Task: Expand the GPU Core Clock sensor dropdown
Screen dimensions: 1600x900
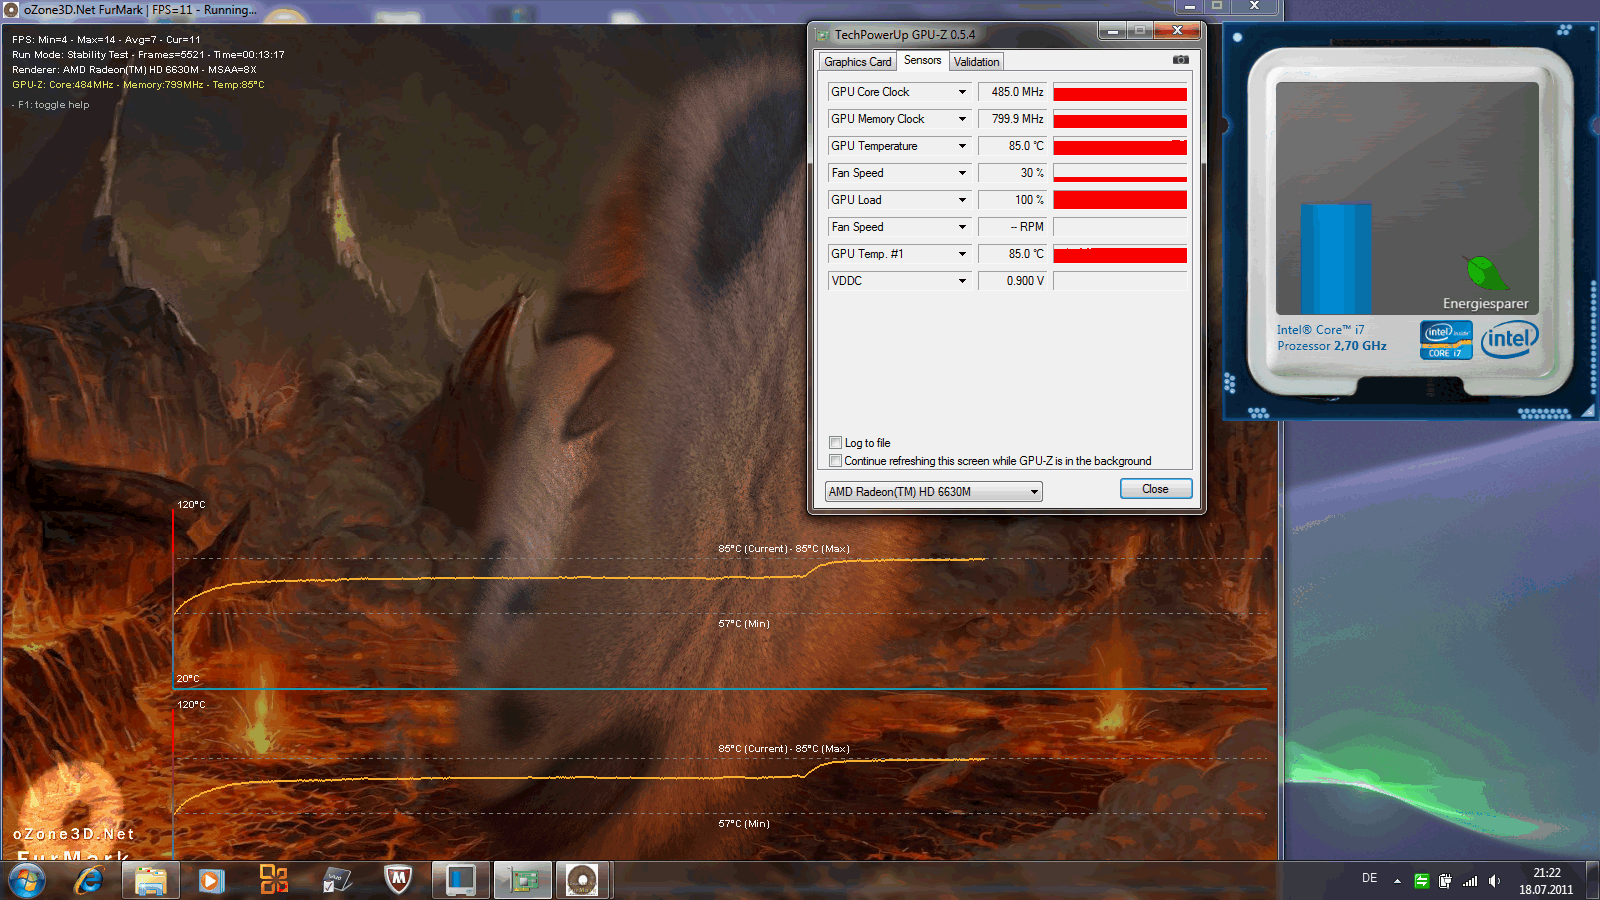Action: point(962,92)
